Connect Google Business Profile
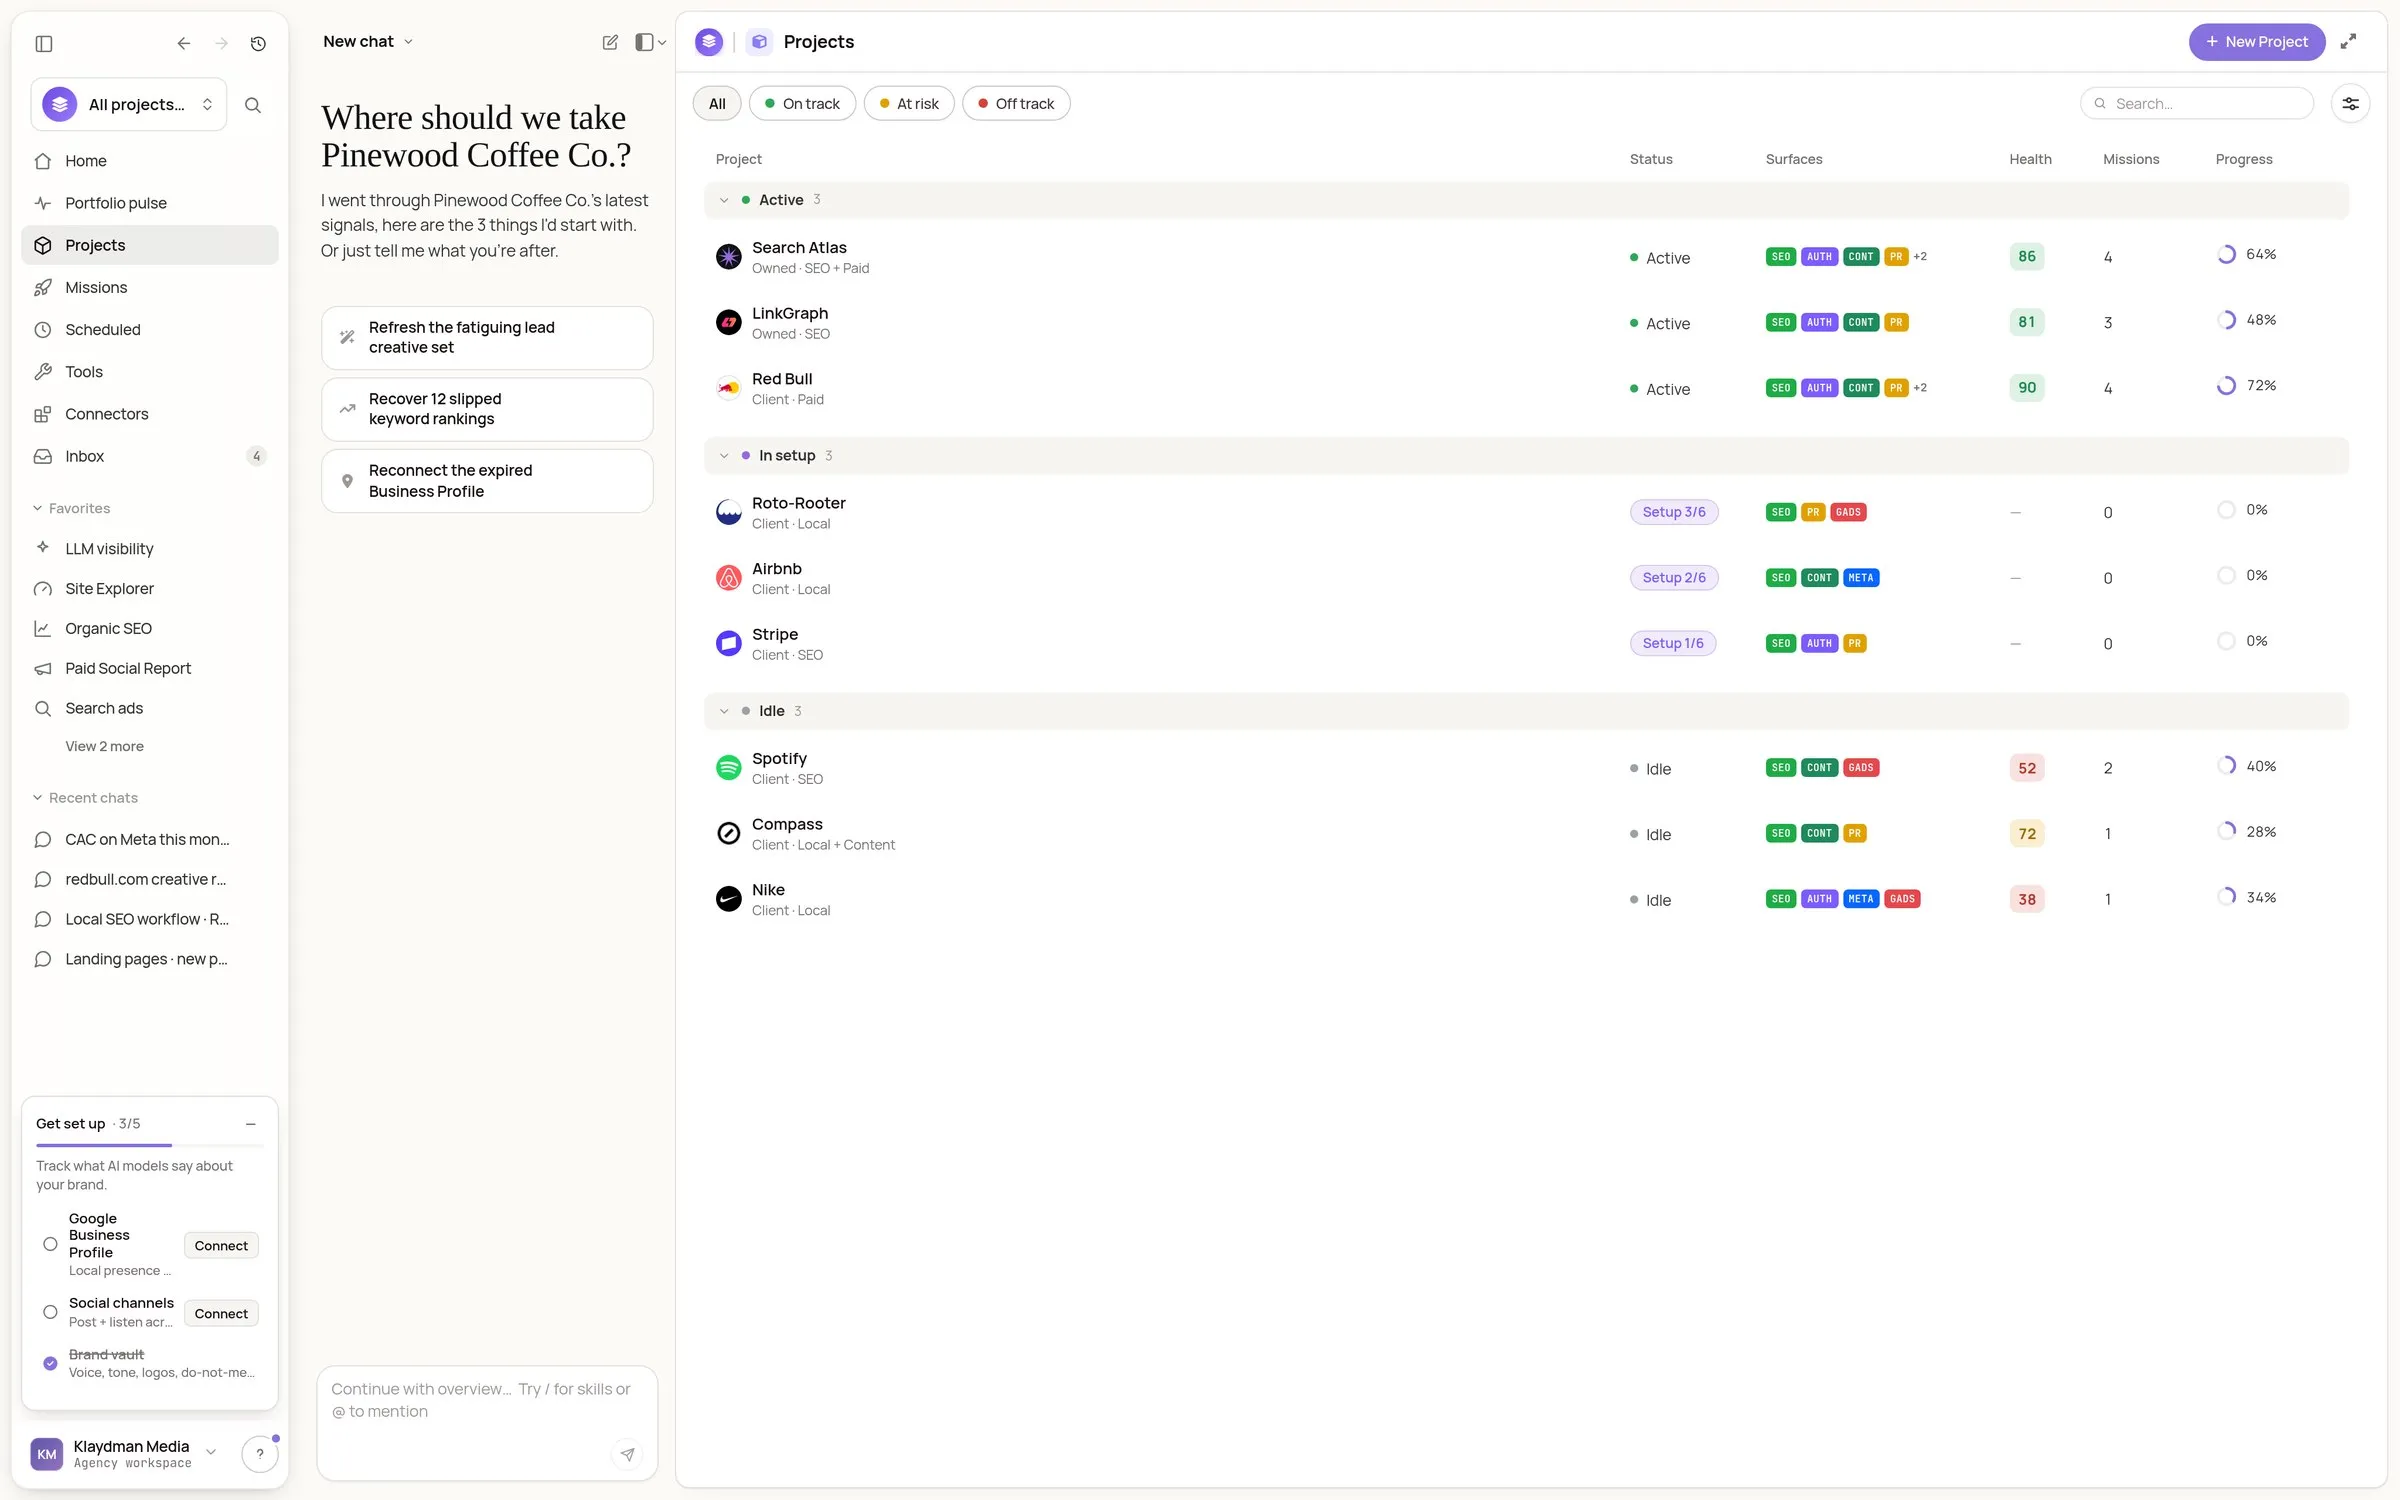 click(221, 1245)
